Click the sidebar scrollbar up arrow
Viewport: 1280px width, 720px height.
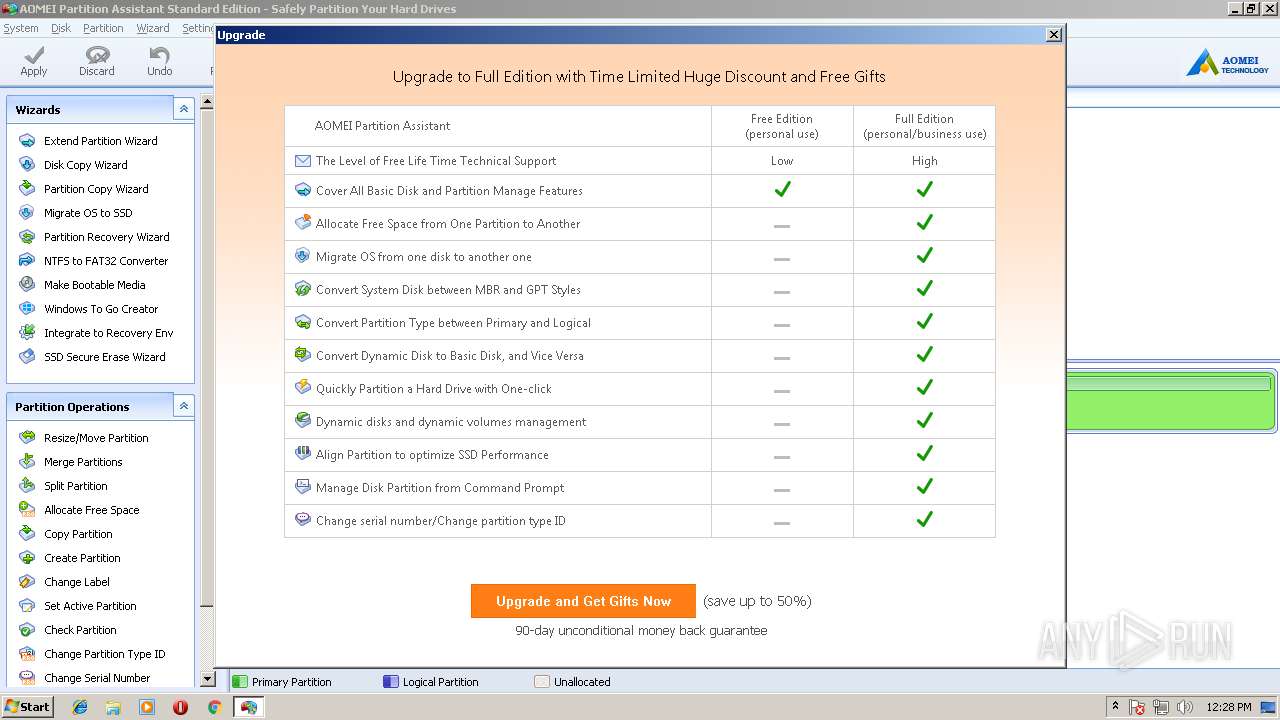point(207,102)
